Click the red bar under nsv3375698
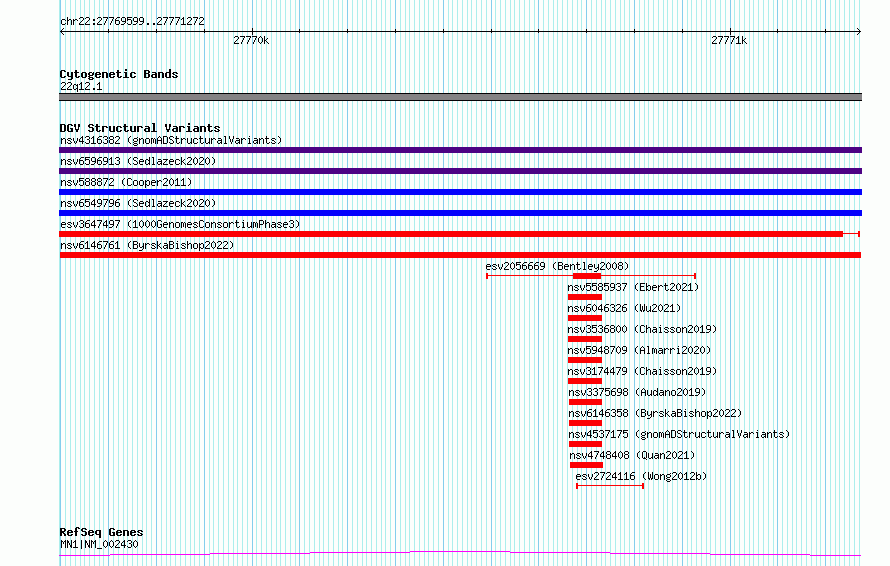Viewport: 890px width, 566px height. [585, 402]
